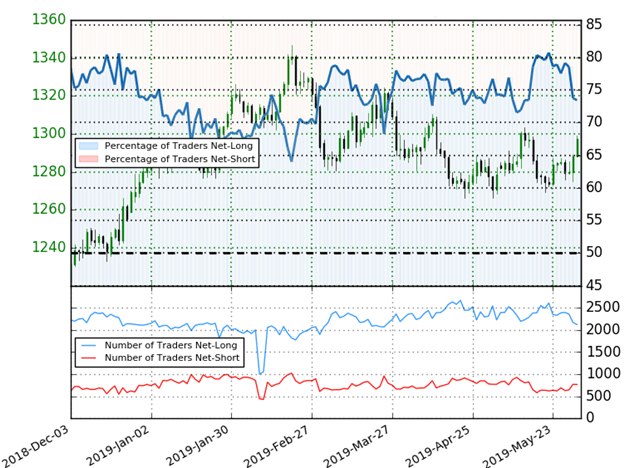
Task: Click the 2018-Dec-03 date label
Action: [35, 446]
